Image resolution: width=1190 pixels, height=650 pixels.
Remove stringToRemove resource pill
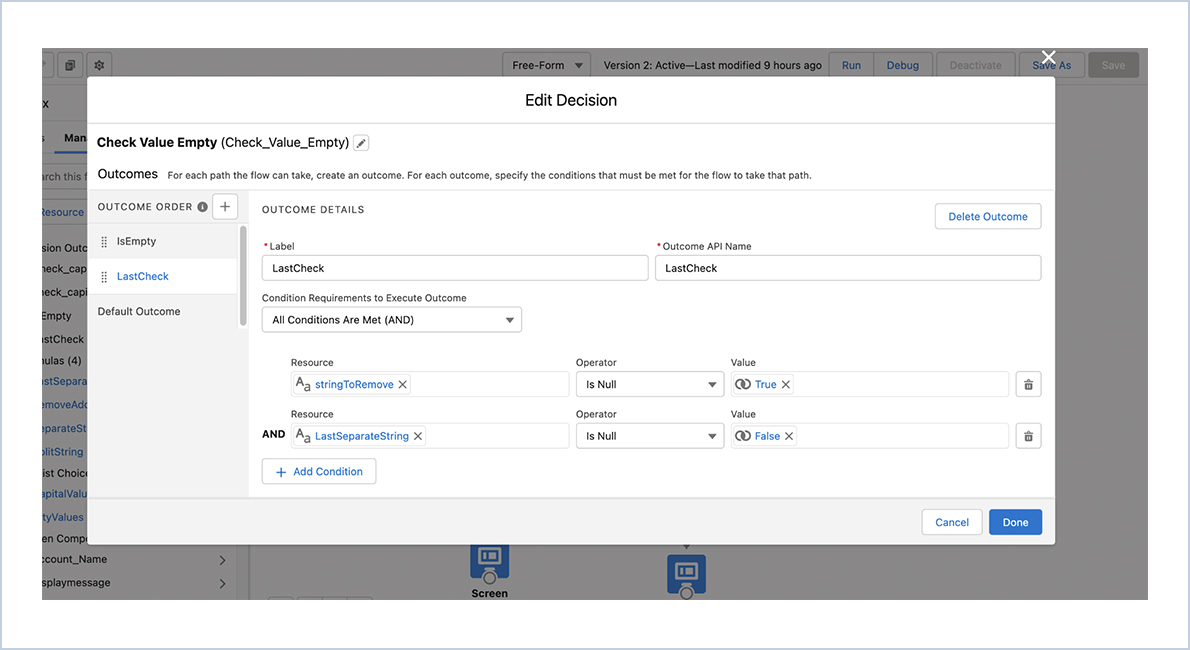point(403,384)
